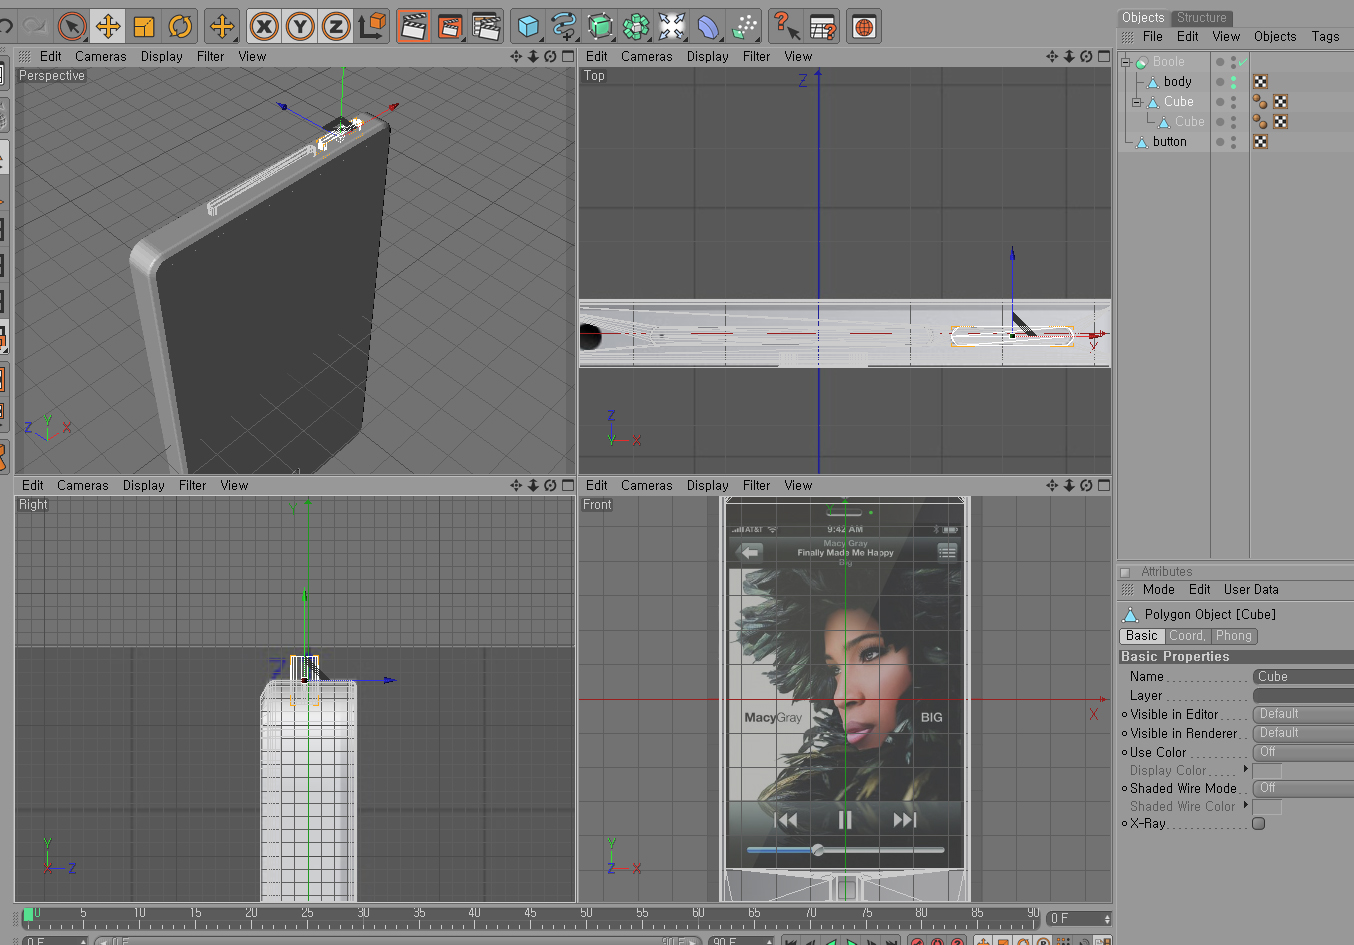
Task: Open Render Settings icon
Action: click(x=486, y=26)
